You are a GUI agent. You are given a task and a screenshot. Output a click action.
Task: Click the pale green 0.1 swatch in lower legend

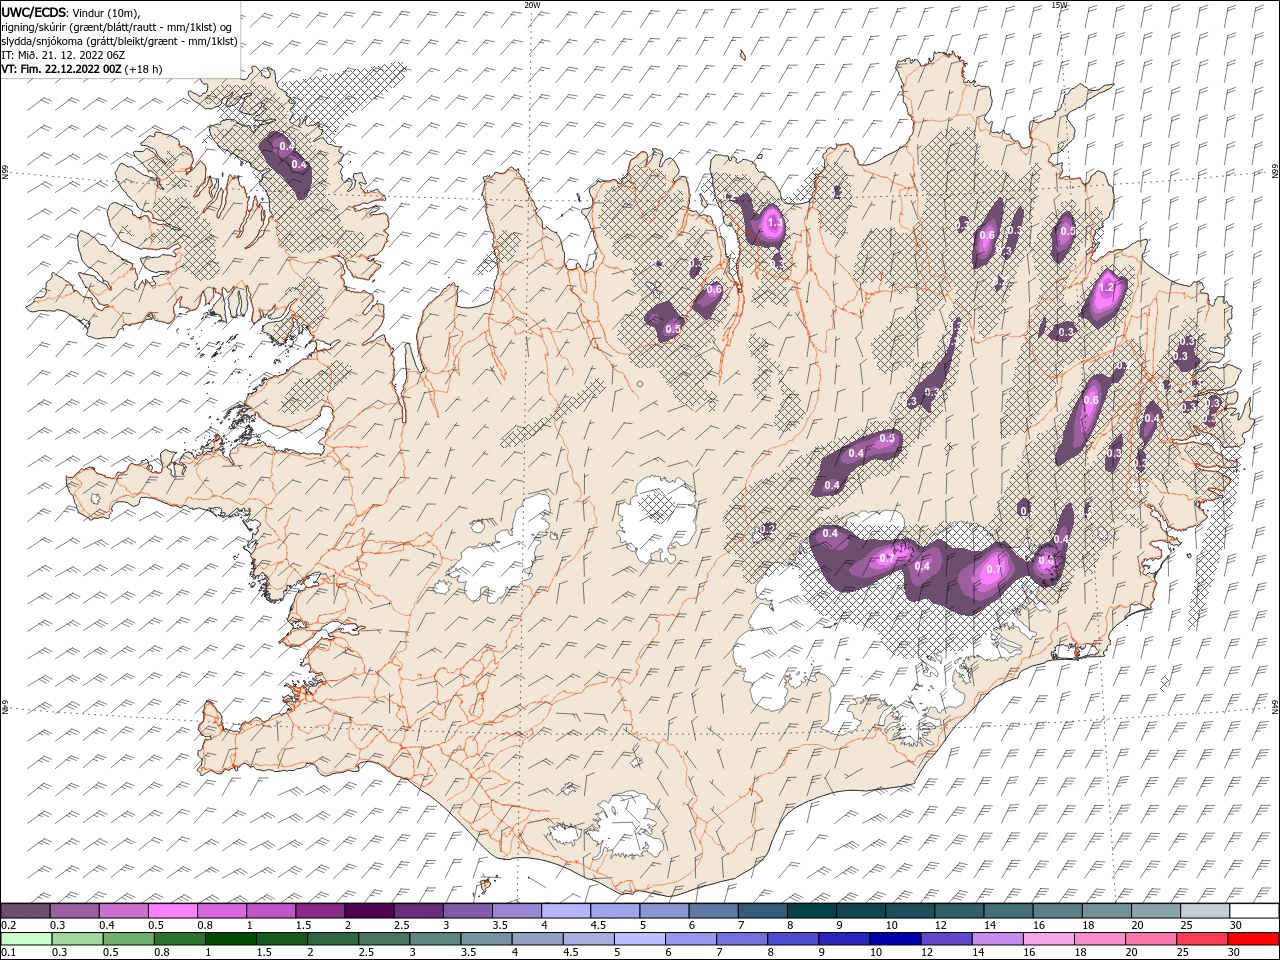[x=26, y=939]
